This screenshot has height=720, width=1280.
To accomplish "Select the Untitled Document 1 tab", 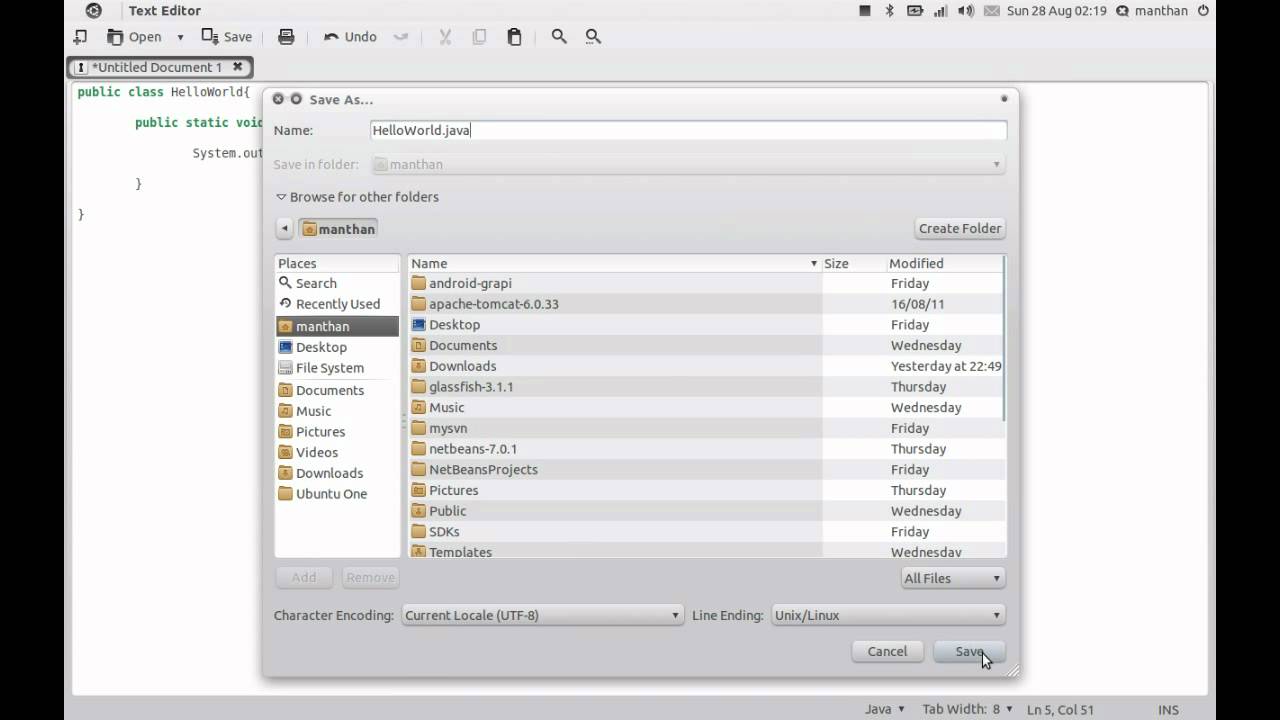I will tap(157, 67).
